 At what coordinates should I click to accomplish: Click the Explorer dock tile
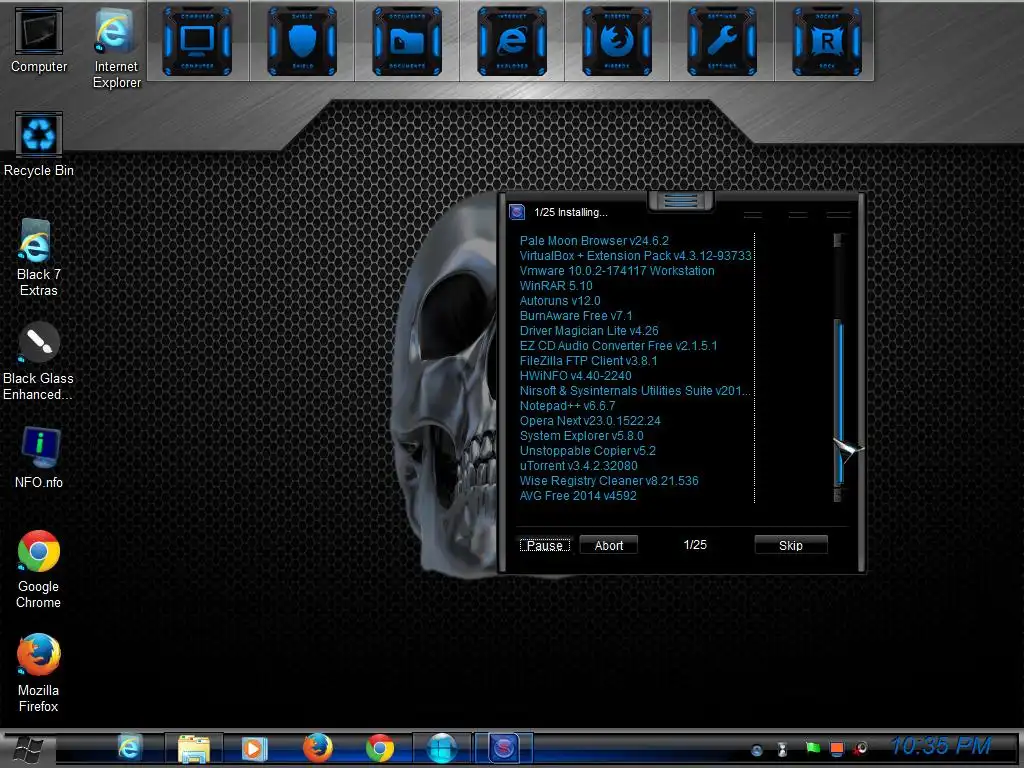click(512, 41)
